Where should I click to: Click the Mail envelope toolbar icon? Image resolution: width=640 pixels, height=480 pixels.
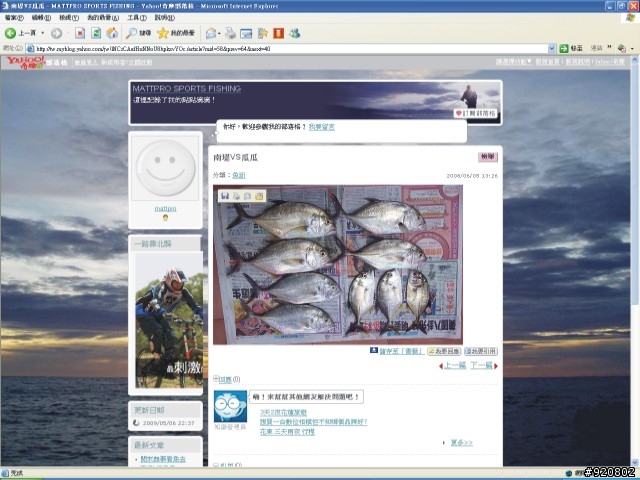[x=211, y=33]
